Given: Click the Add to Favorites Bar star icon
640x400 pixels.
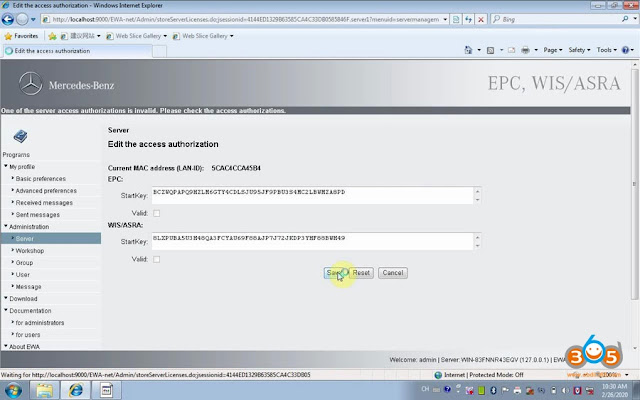Looking at the screenshot, I should pyautogui.click(x=52, y=36).
